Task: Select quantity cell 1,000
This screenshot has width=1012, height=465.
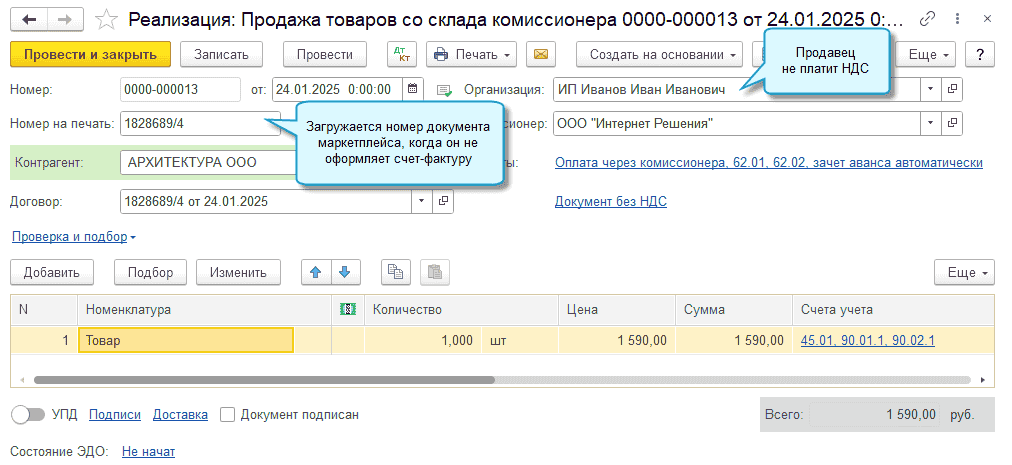Action: click(423, 340)
